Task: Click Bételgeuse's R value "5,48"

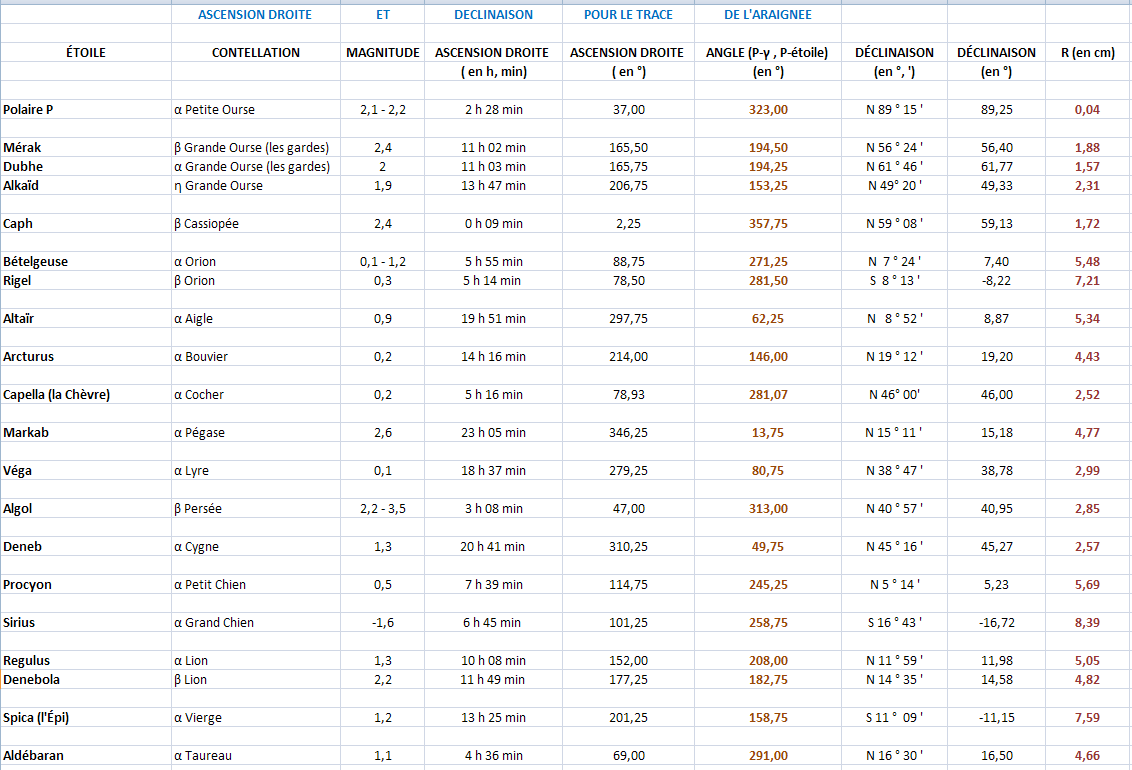Action: tap(1087, 262)
